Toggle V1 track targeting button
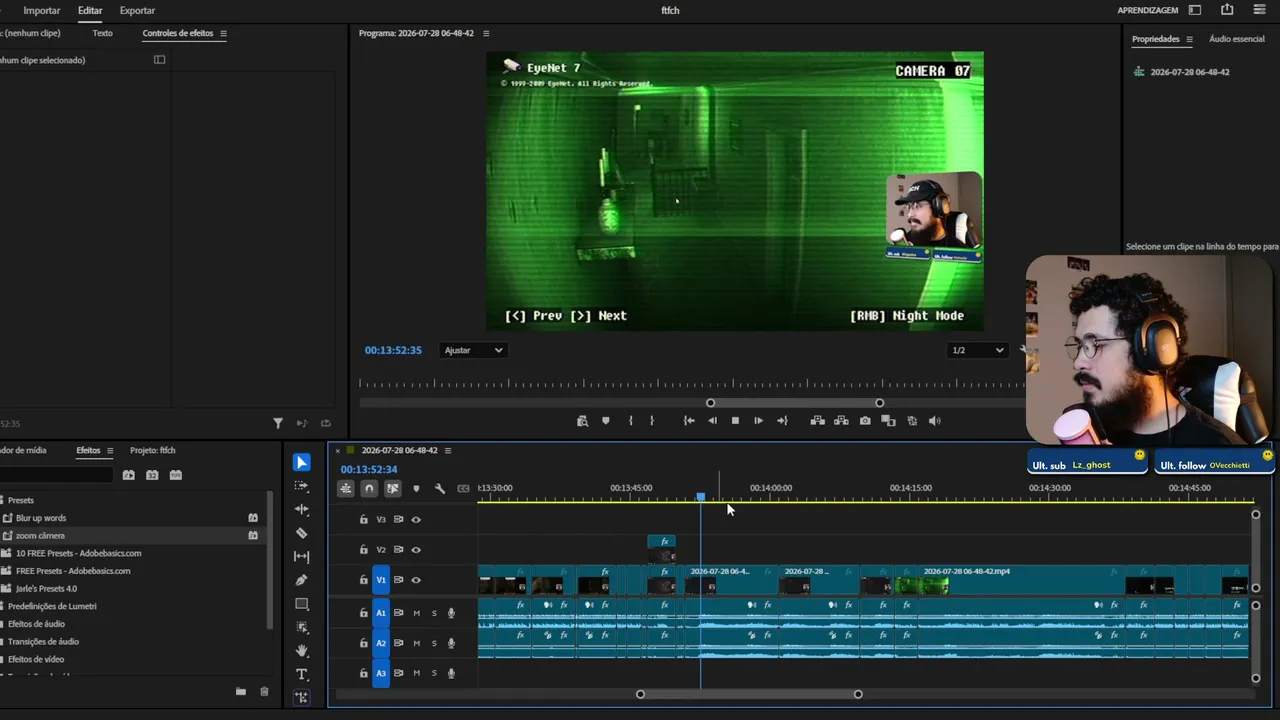This screenshot has height=720, width=1280. tap(381, 580)
